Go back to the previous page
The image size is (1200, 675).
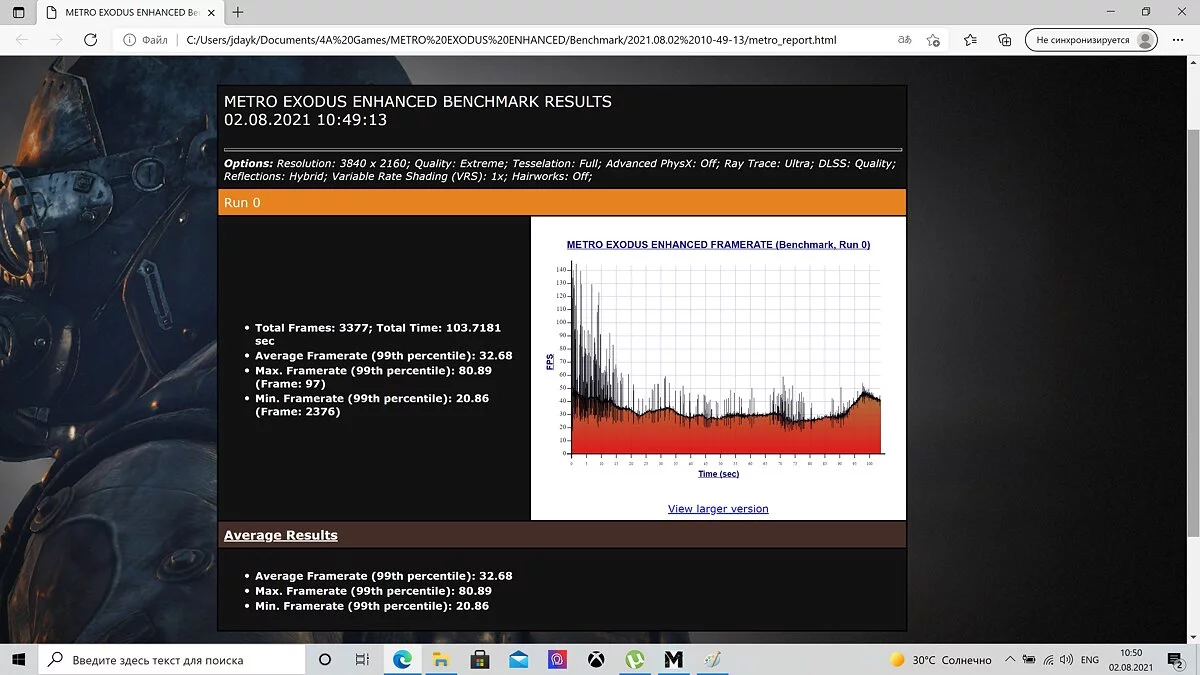(22, 40)
